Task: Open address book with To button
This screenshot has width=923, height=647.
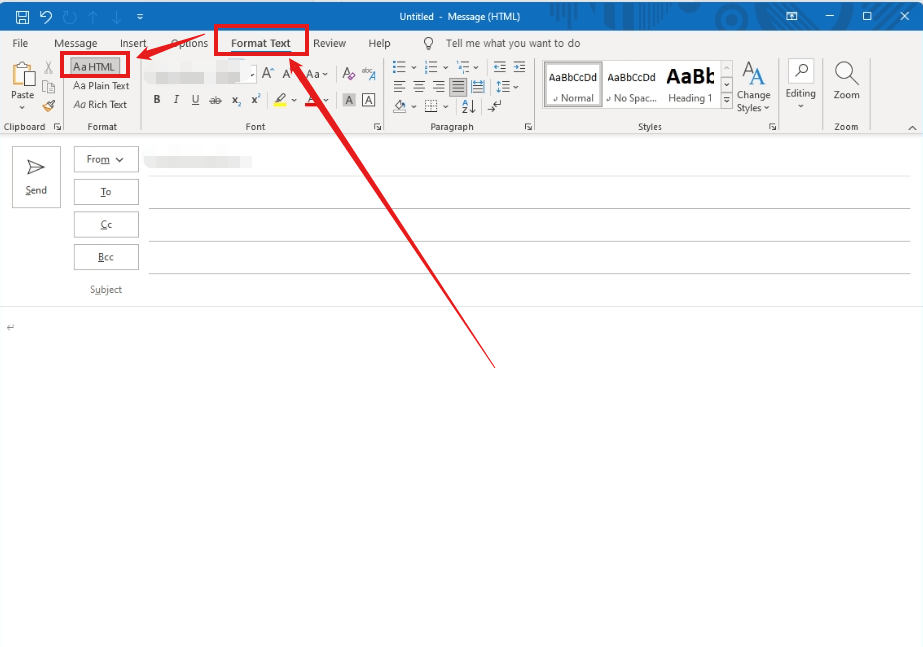Action: coord(106,192)
